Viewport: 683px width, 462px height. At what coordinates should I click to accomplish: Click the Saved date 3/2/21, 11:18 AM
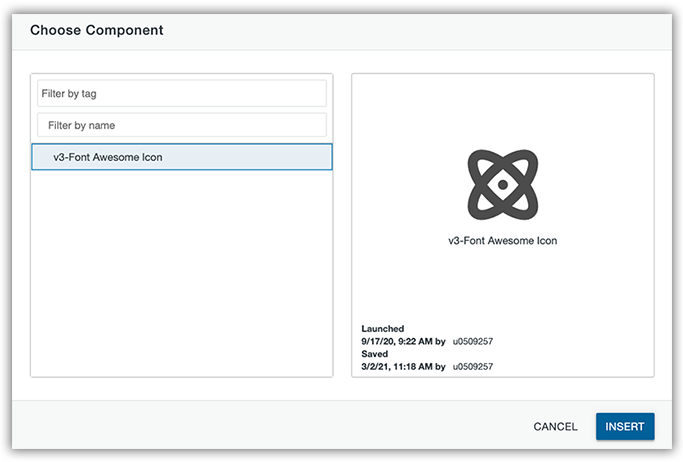coord(397,367)
